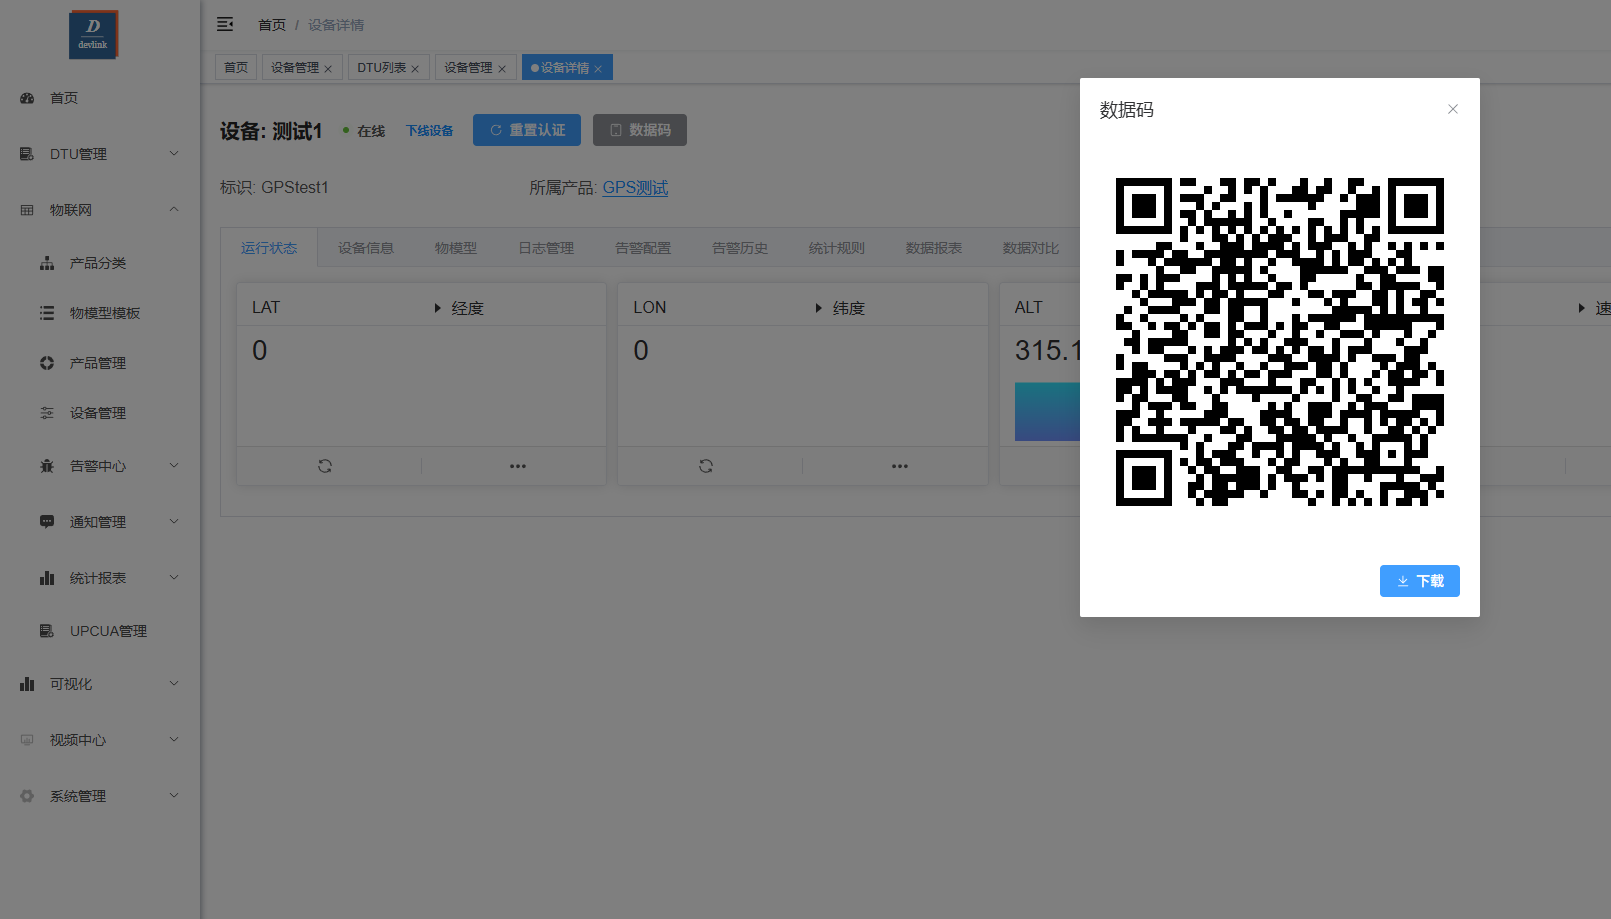Click the UPCUA管理 icon
Image resolution: width=1611 pixels, height=919 pixels.
coord(47,631)
